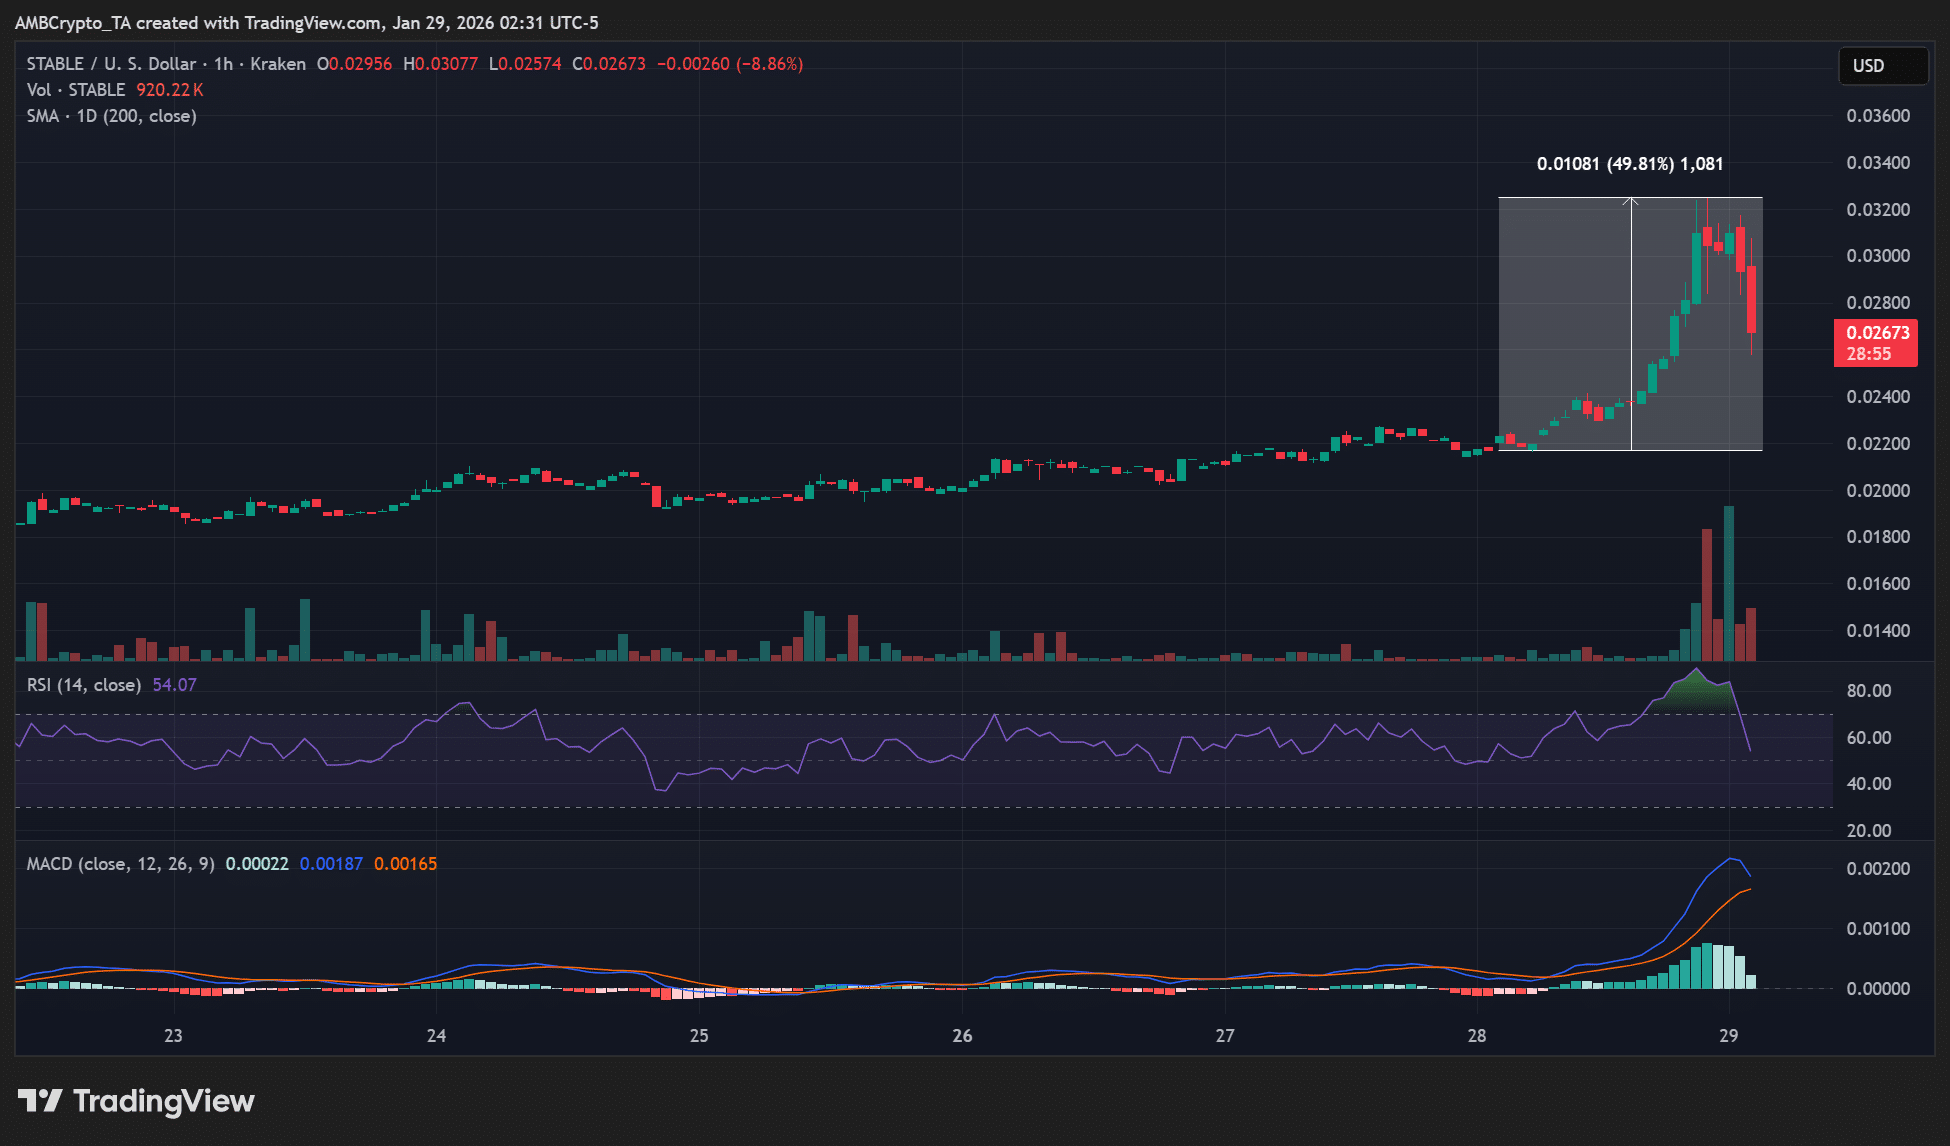The width and height of the screenshot is (1950, 1146).
Task: Click the price range measurement arrow overlay
Action: pos(1631,320)
